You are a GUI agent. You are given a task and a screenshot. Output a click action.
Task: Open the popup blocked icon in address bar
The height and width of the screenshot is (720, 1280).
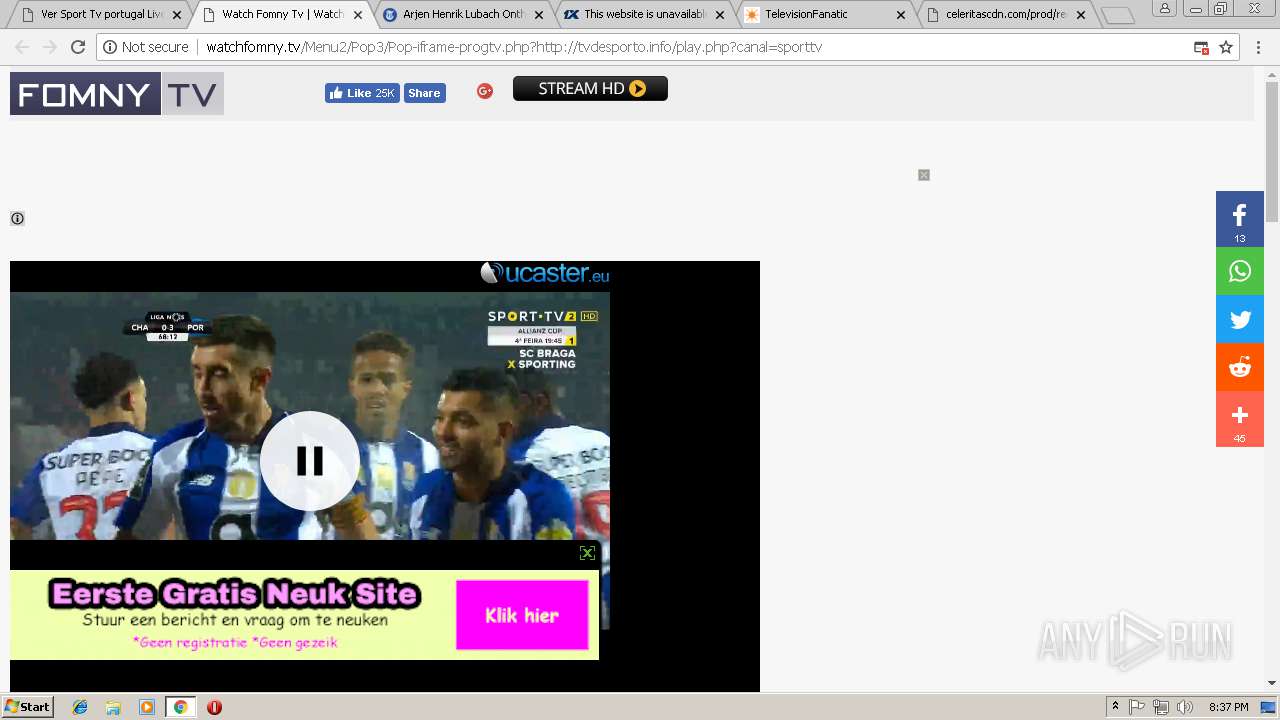1201,47
